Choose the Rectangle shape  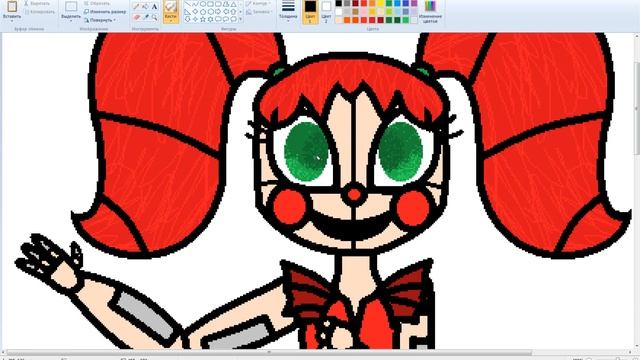[x=211, y=4]
